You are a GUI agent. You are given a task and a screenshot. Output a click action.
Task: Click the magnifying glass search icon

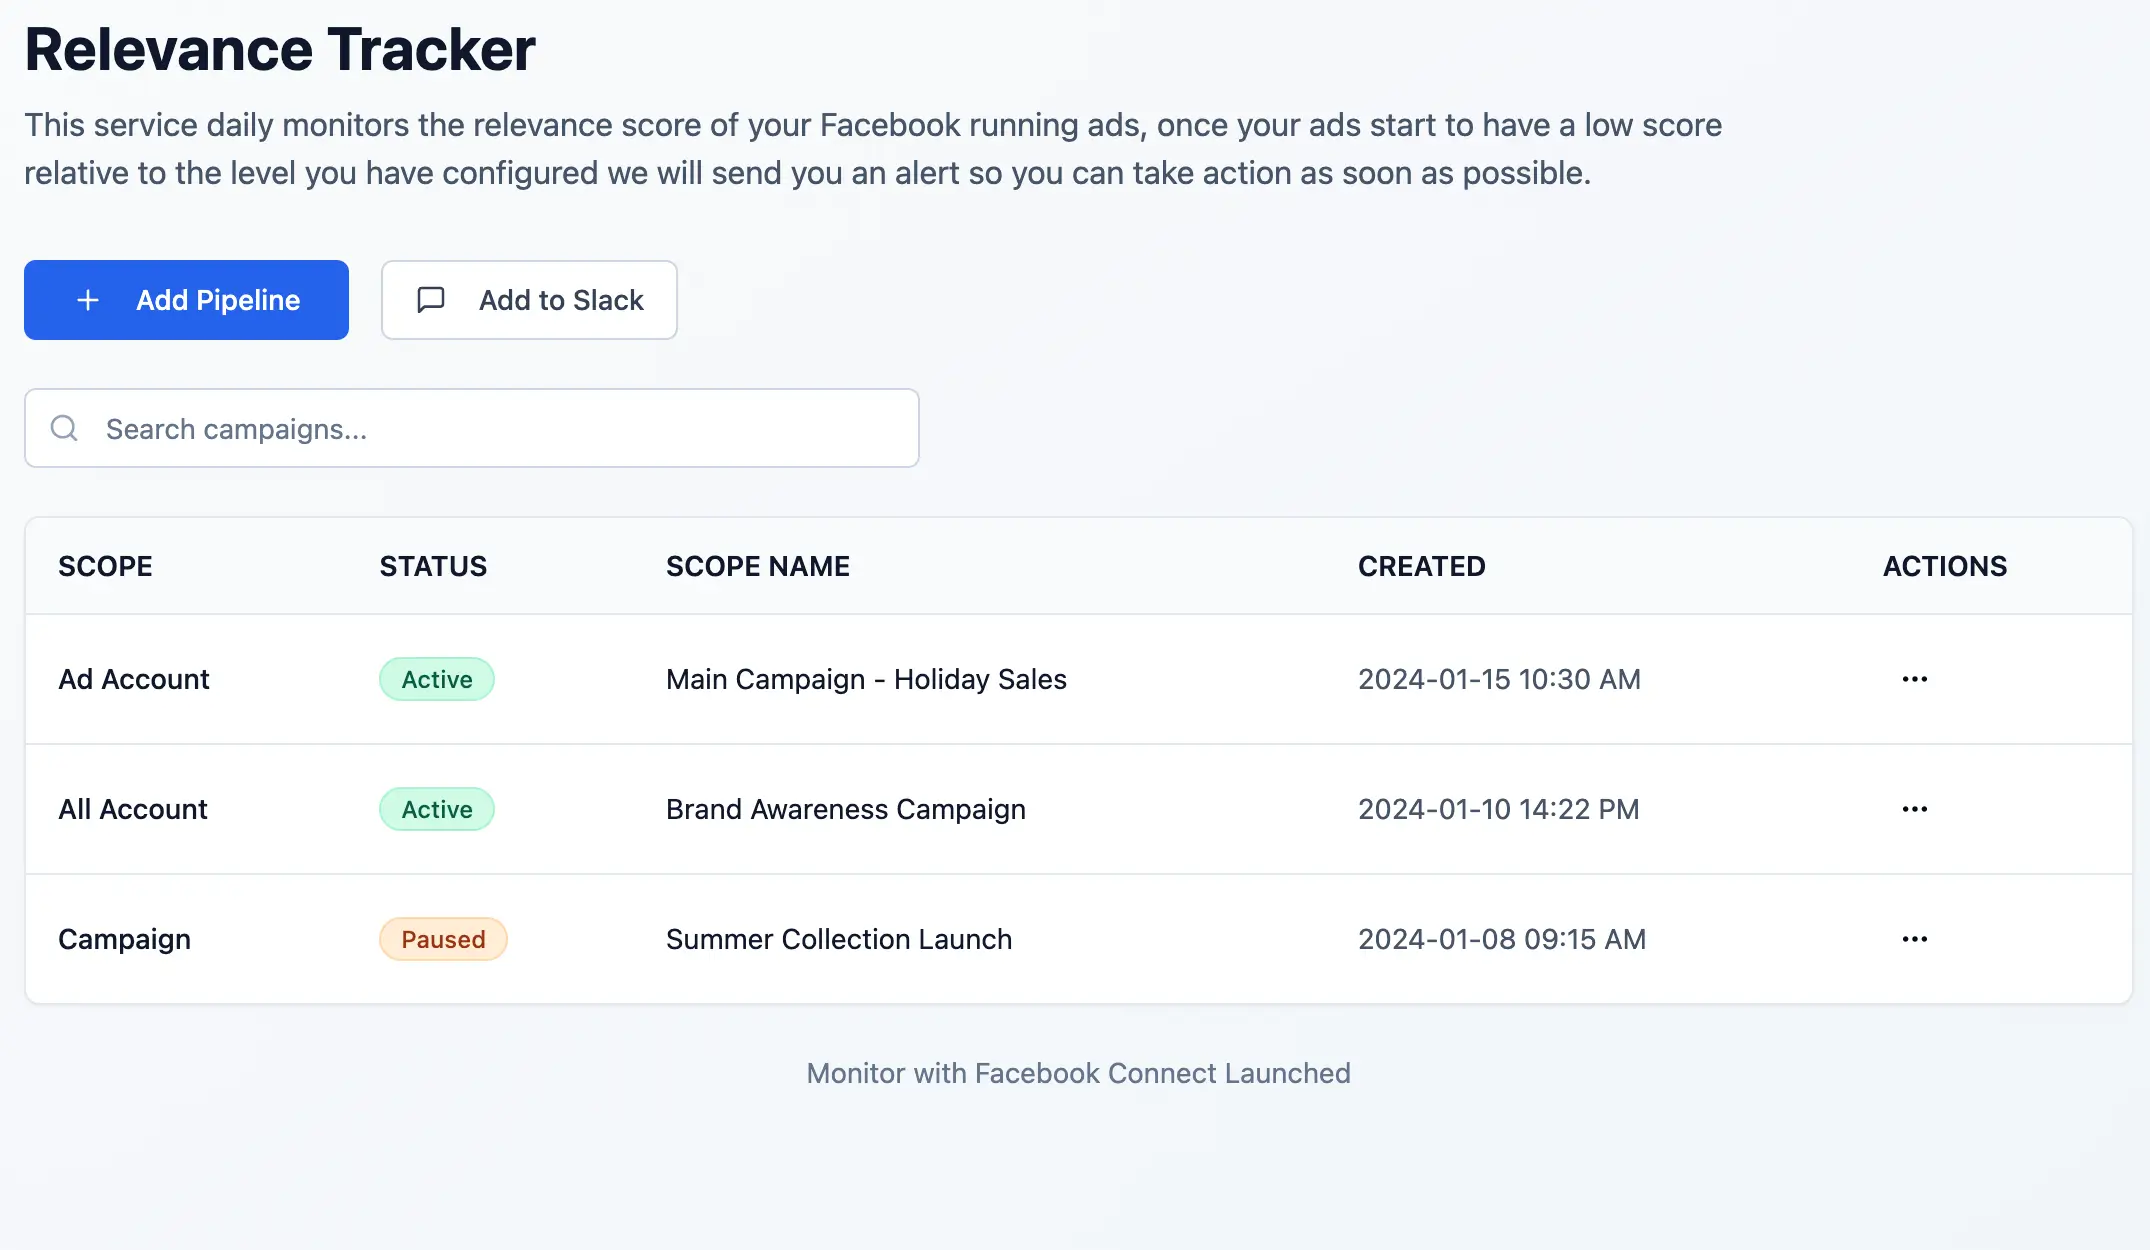point(64,428)
